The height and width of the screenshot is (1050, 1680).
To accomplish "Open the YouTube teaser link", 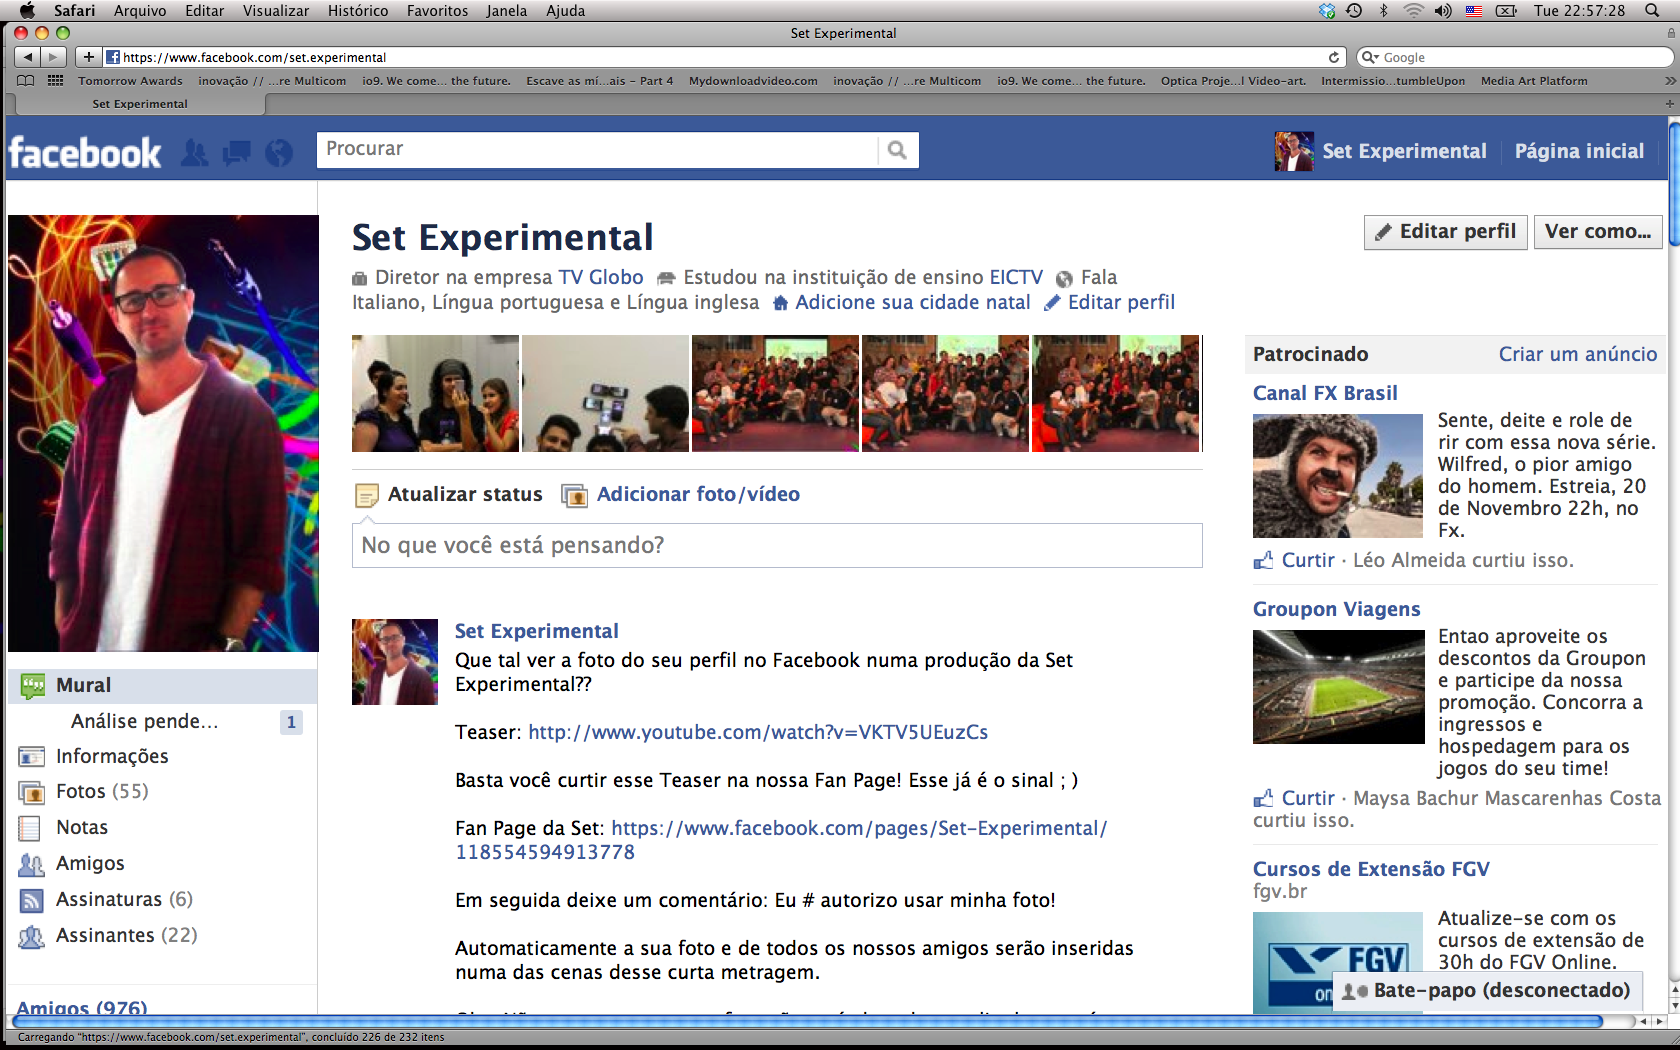I will pyautogui.click(x=757, y=733).
